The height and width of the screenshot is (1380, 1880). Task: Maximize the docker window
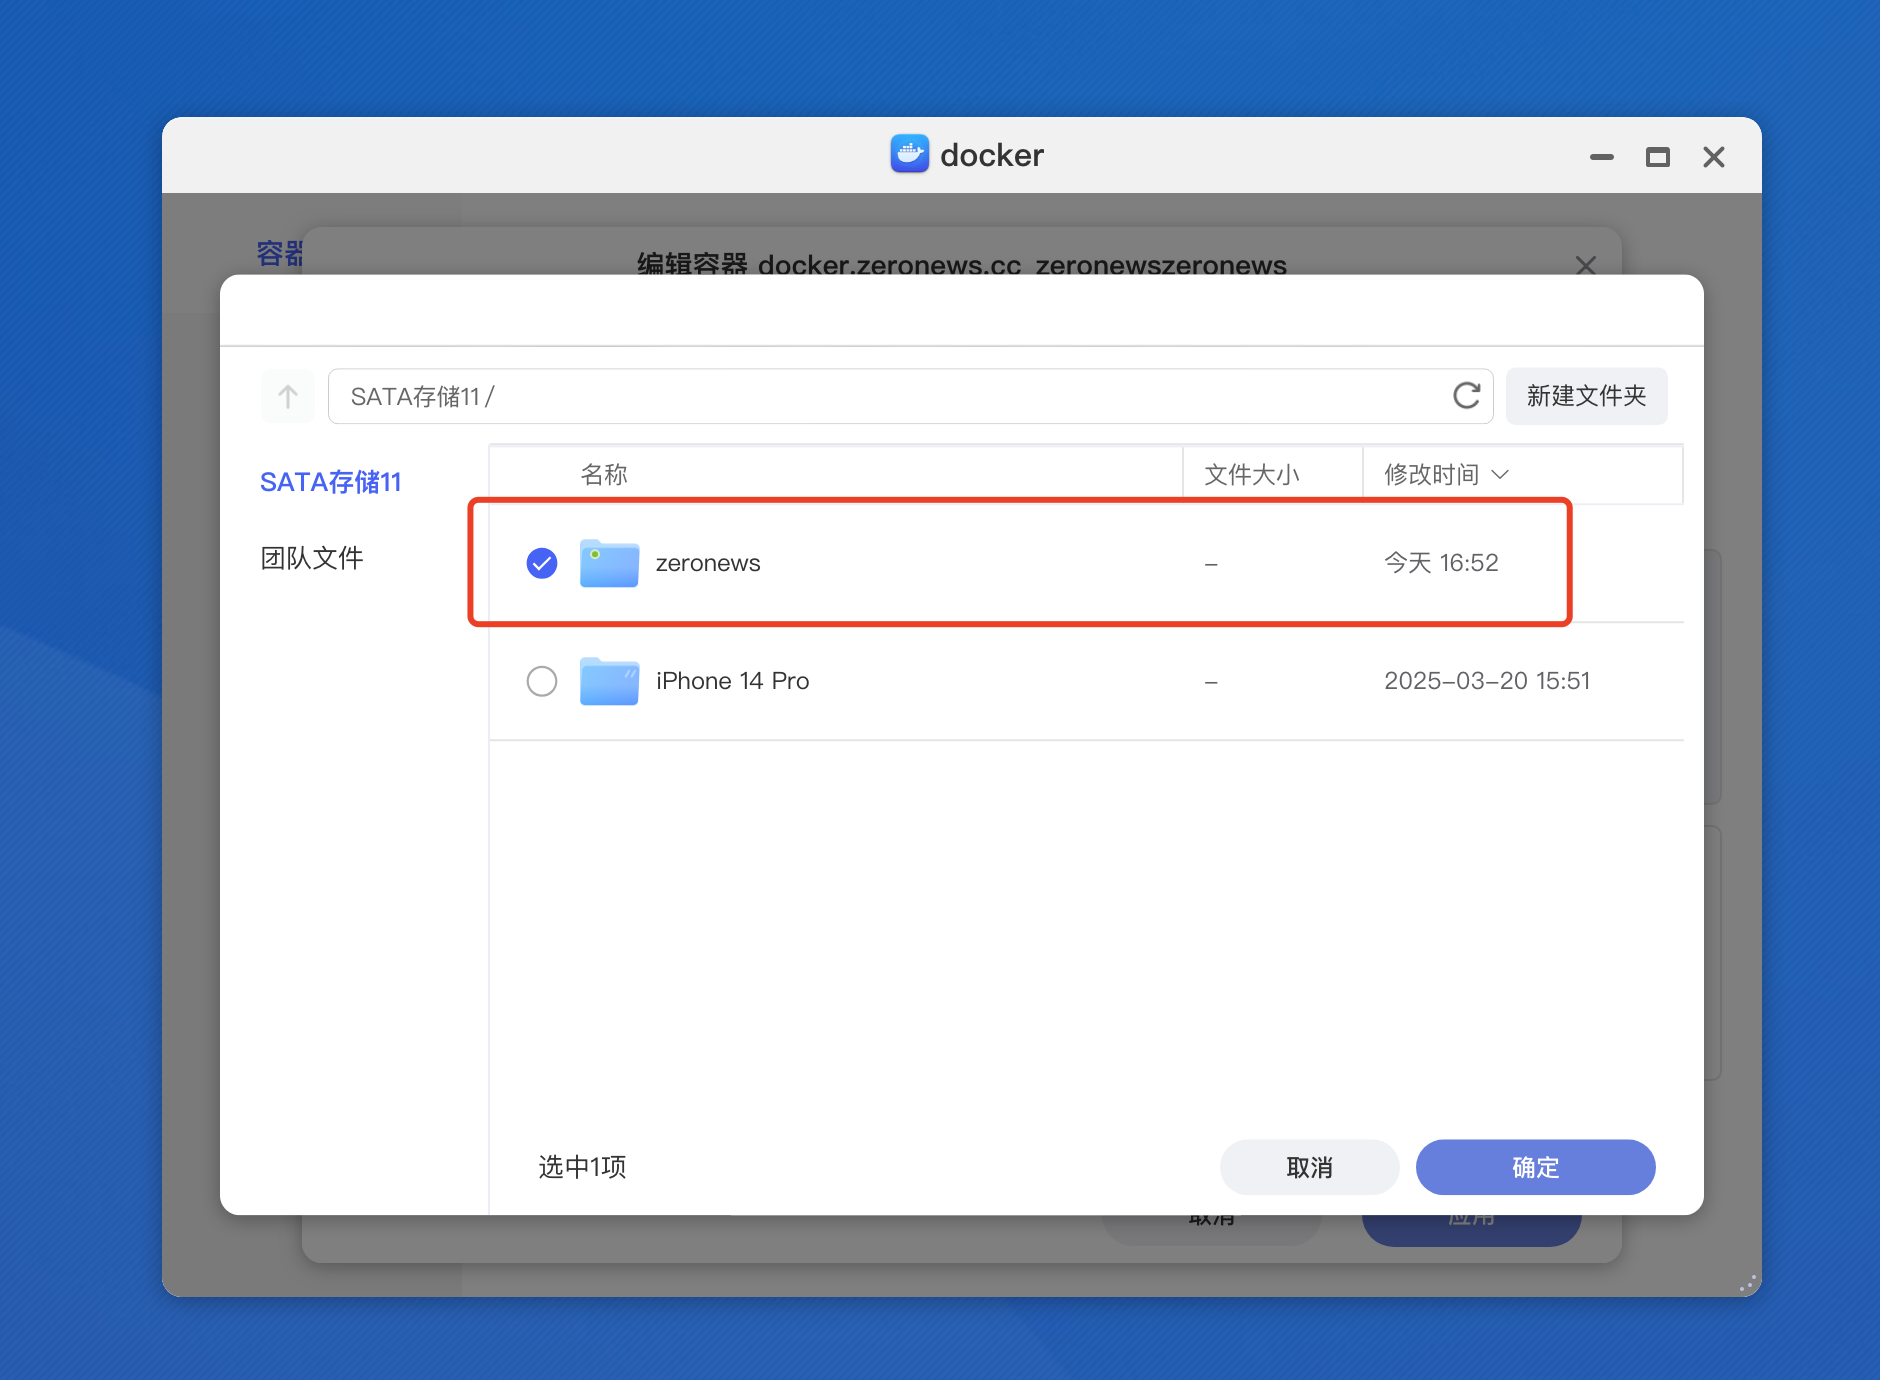(x=1657, y=157)
